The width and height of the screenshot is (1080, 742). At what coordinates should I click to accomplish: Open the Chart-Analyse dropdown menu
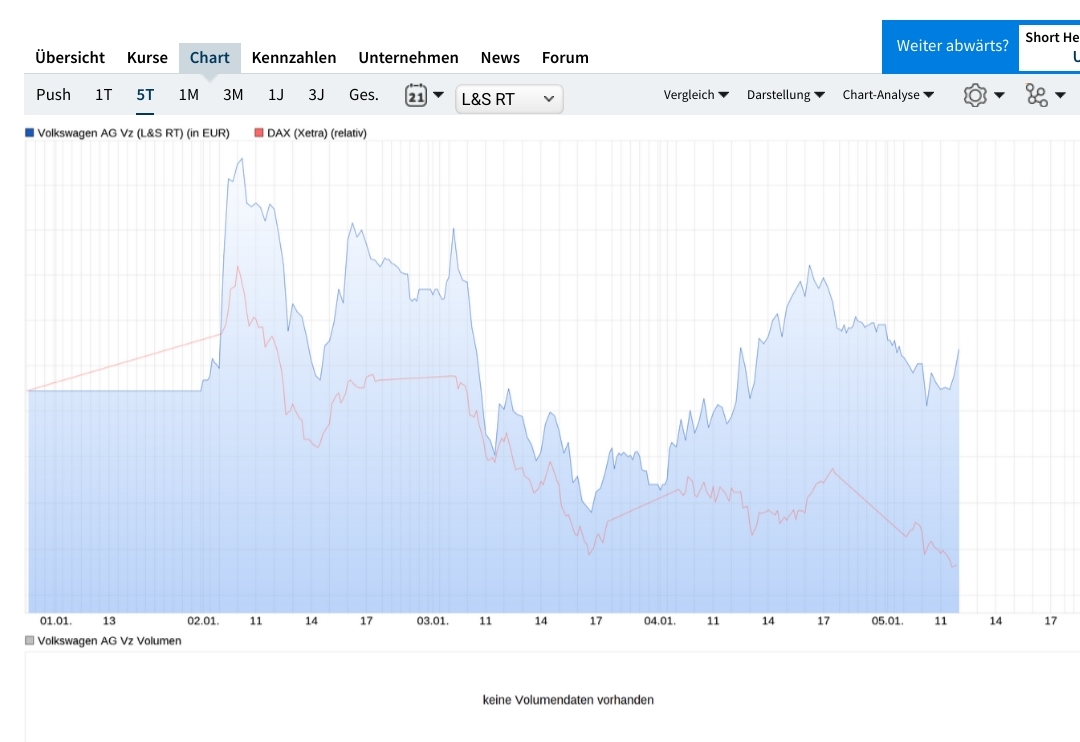[888, 95]
